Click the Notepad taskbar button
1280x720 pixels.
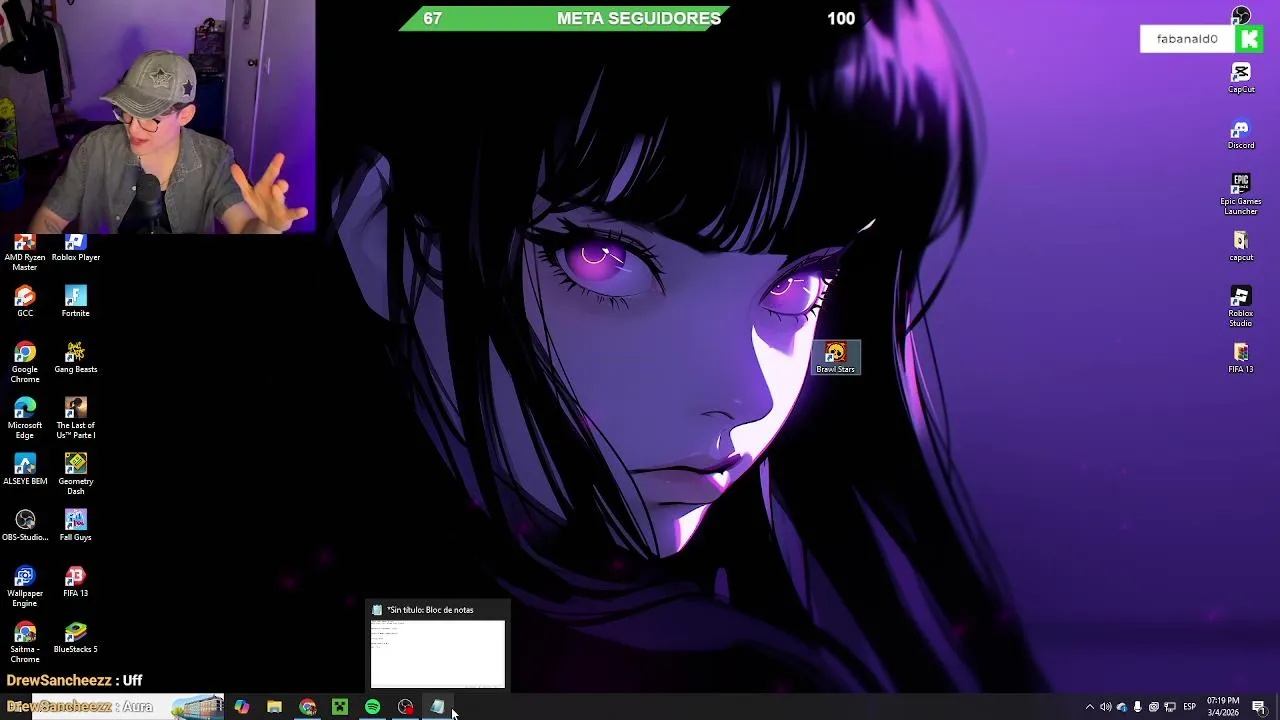pyautogui.click(x=438, y=707)
